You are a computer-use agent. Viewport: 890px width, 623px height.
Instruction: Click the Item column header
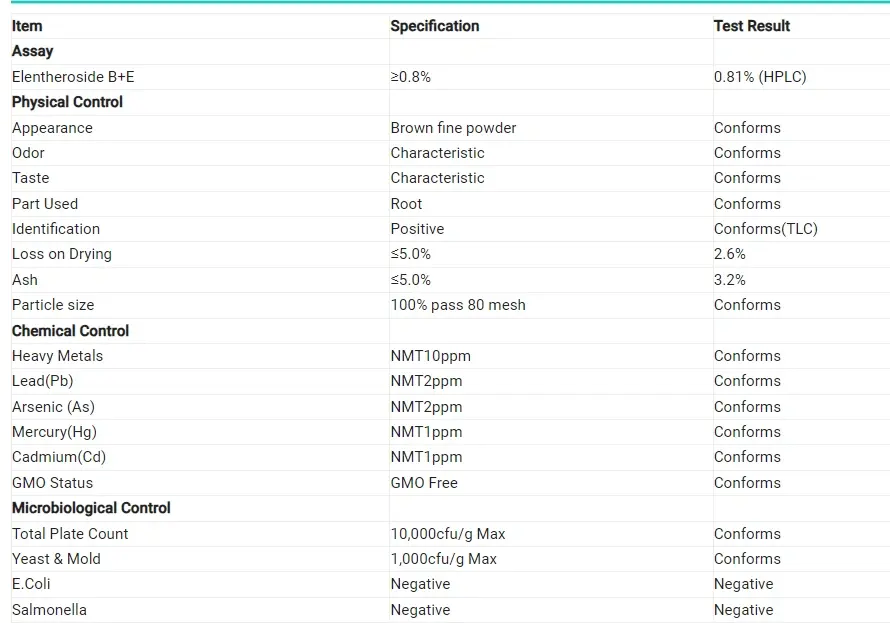(x=27, y=26)
